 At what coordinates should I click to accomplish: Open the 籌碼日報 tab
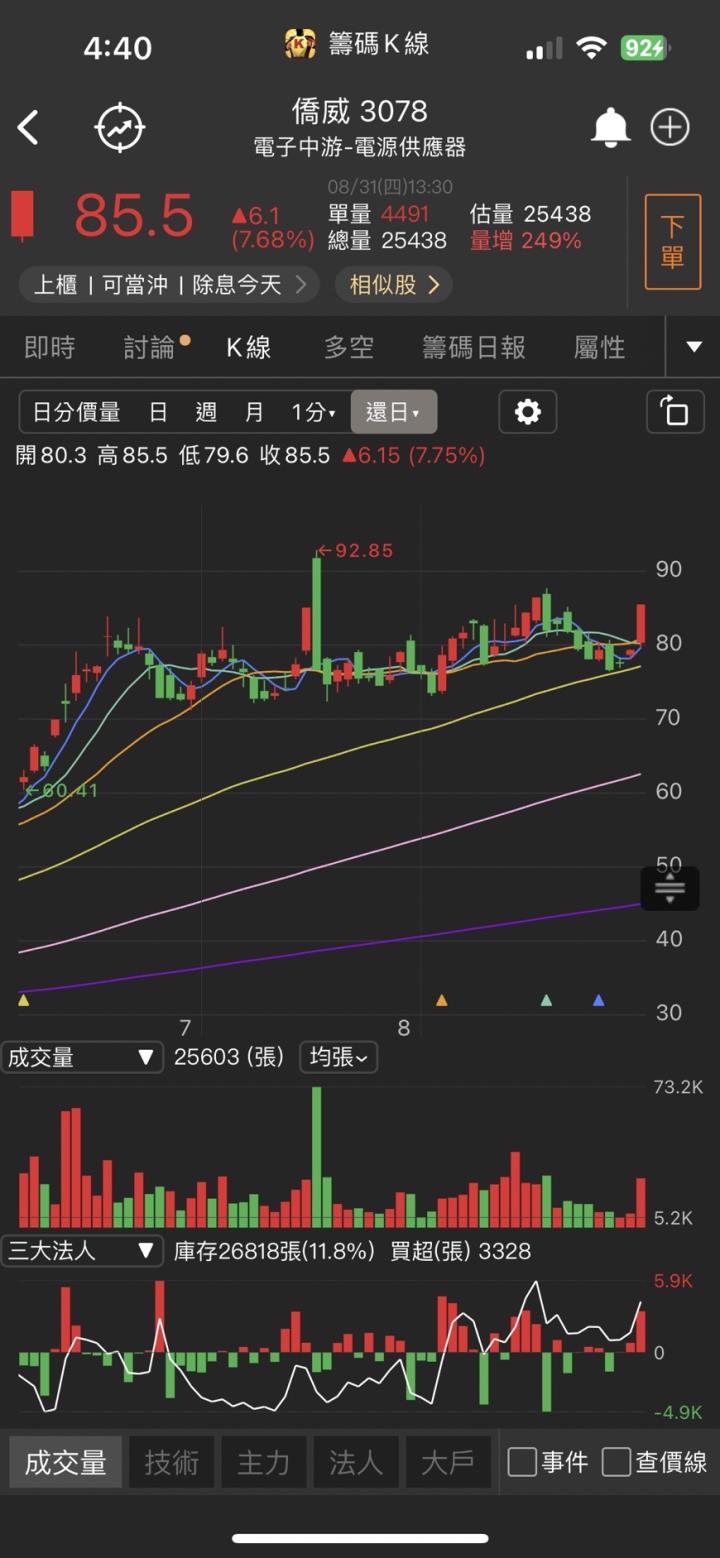pyautogui.click(x=474, y=347)
